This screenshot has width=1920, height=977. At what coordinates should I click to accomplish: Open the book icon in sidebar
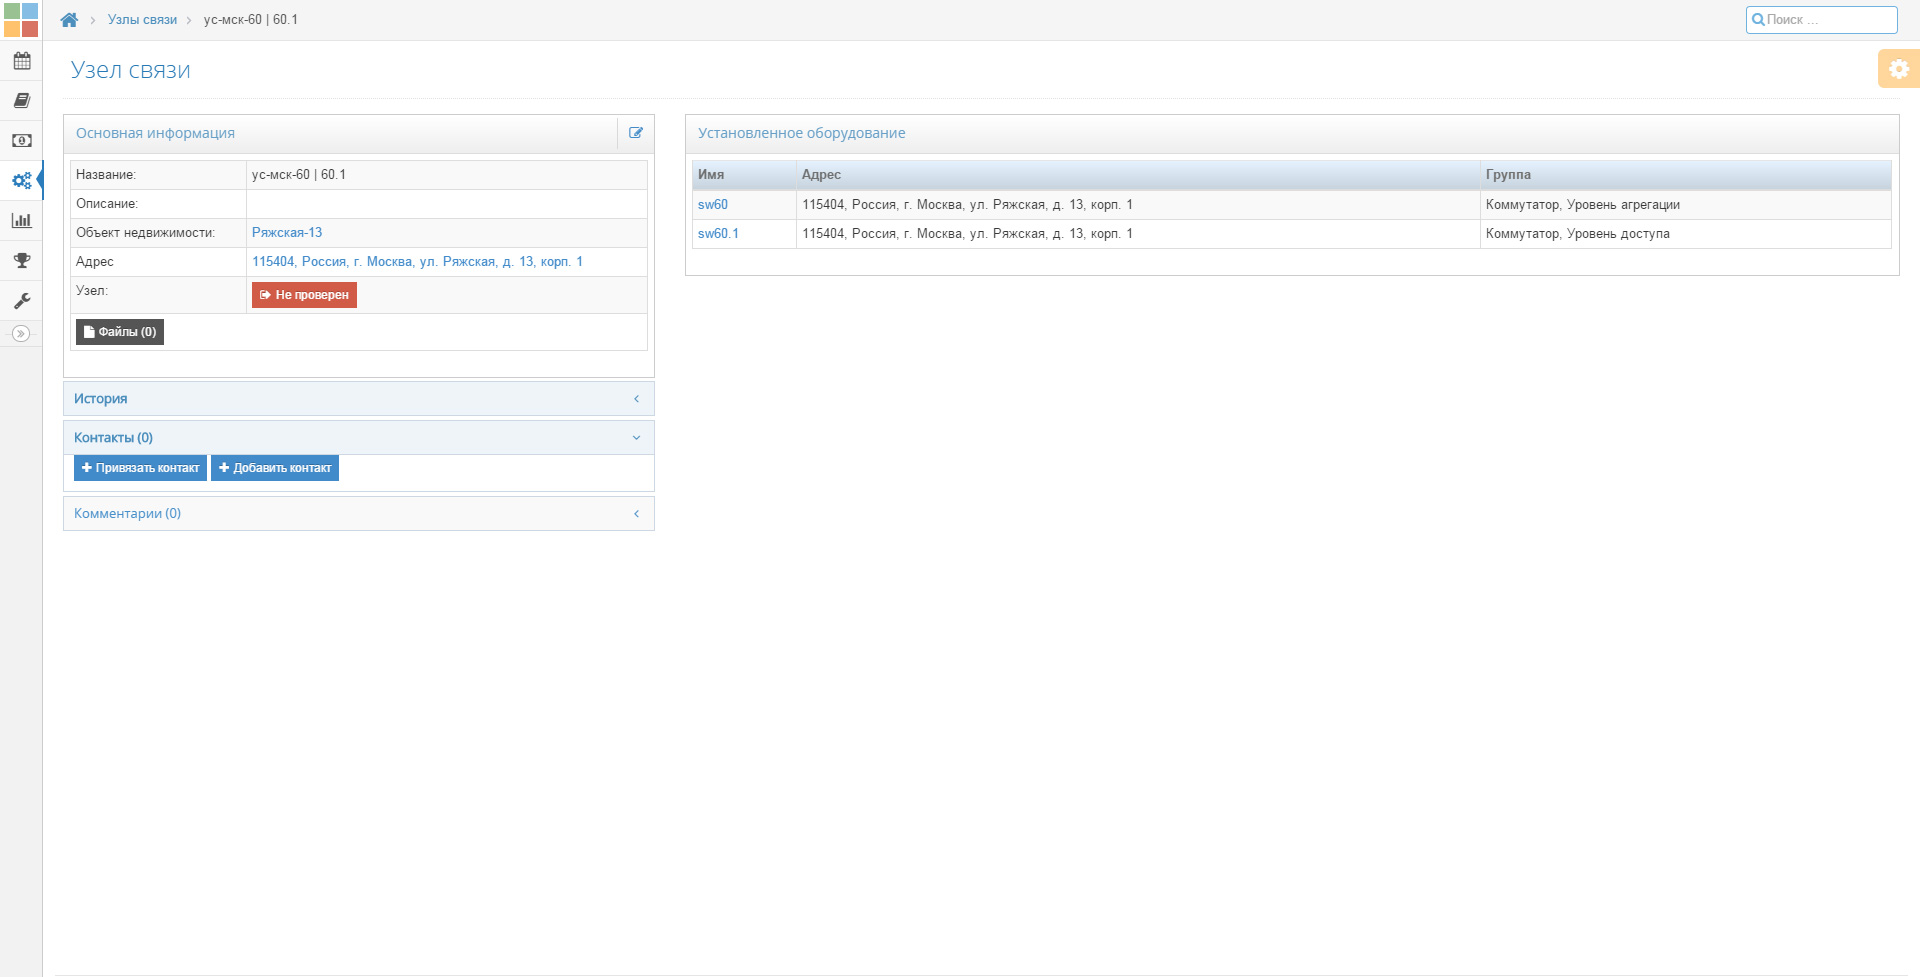[x=21, y=101]
